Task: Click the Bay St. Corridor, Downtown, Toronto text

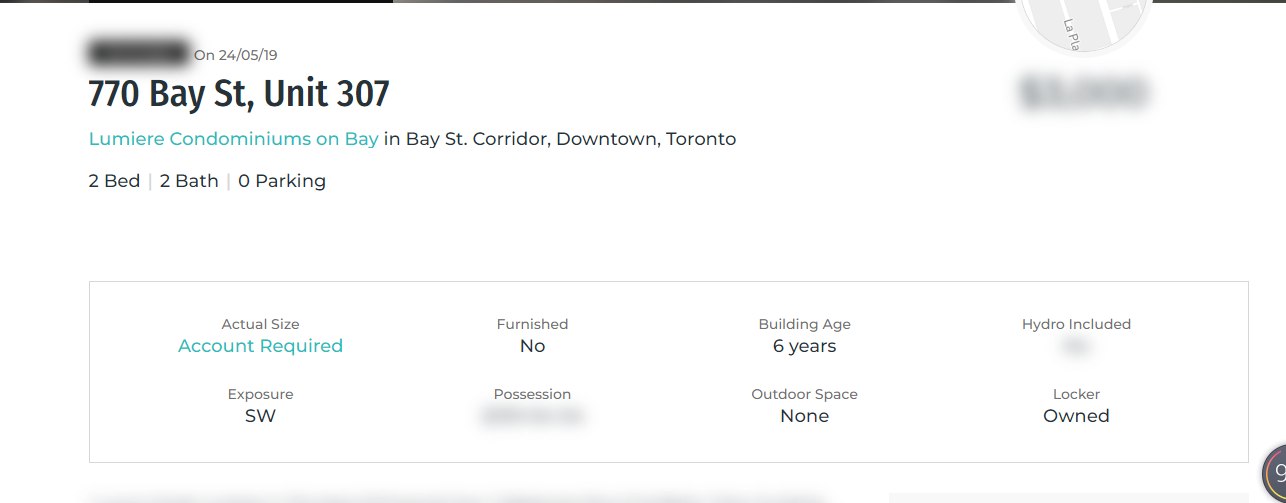Action: [x=570, y=139]
